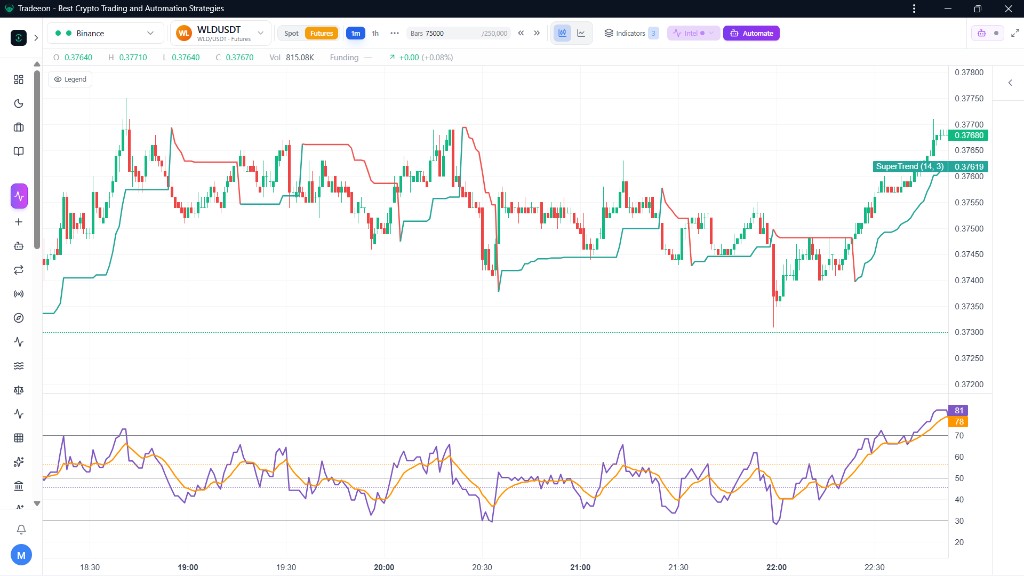The height and width of the screenshot is (576, 1024).
Task: Toggle dark mode moon icon
Action: (x=18, y=104)
